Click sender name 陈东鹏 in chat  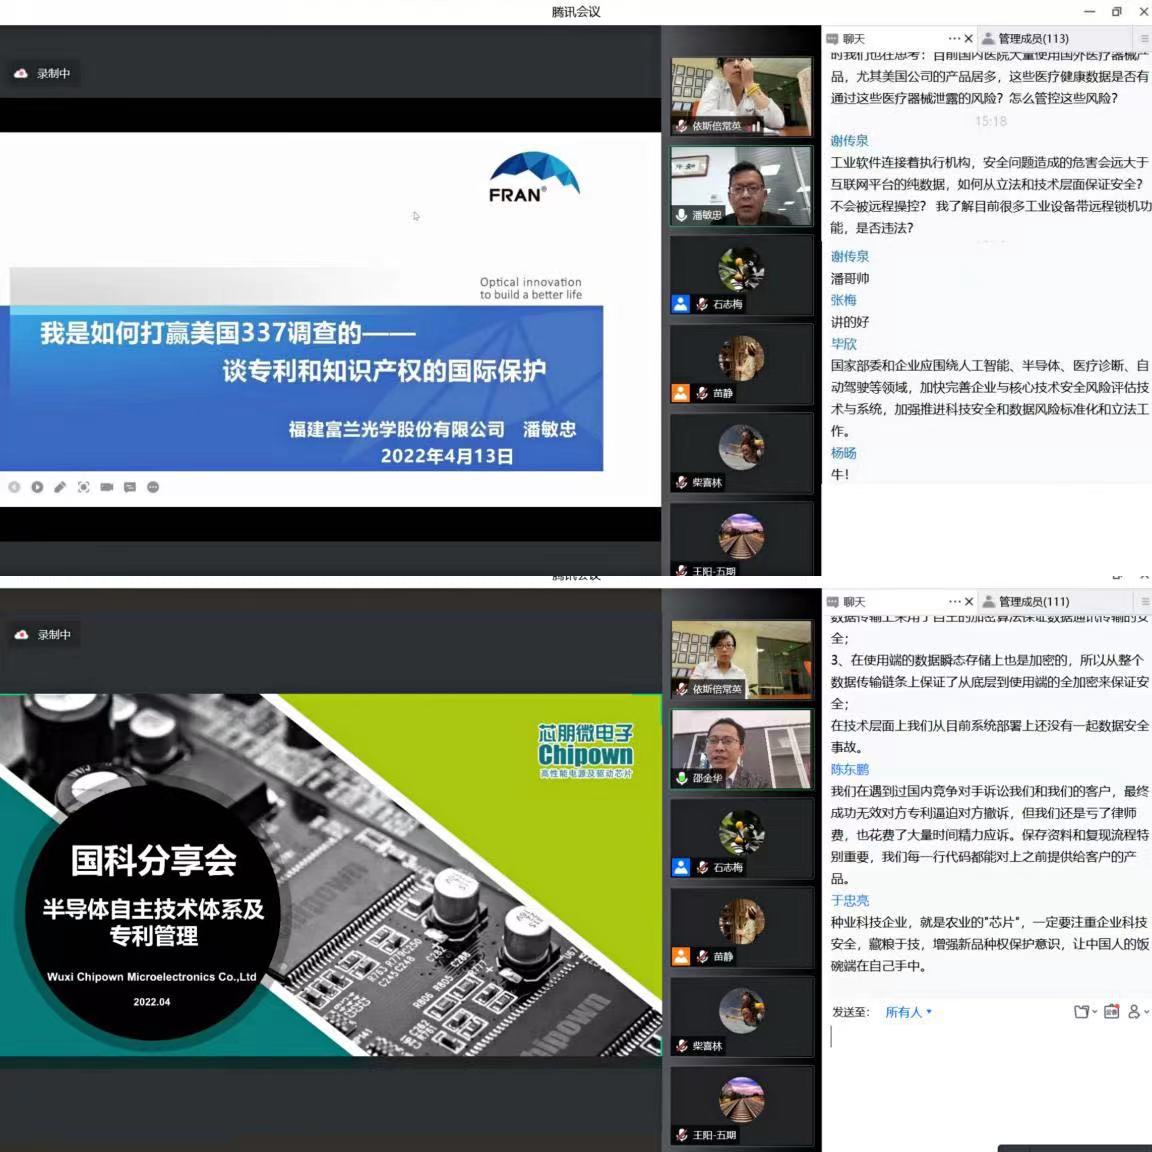[x=849, y=769]
